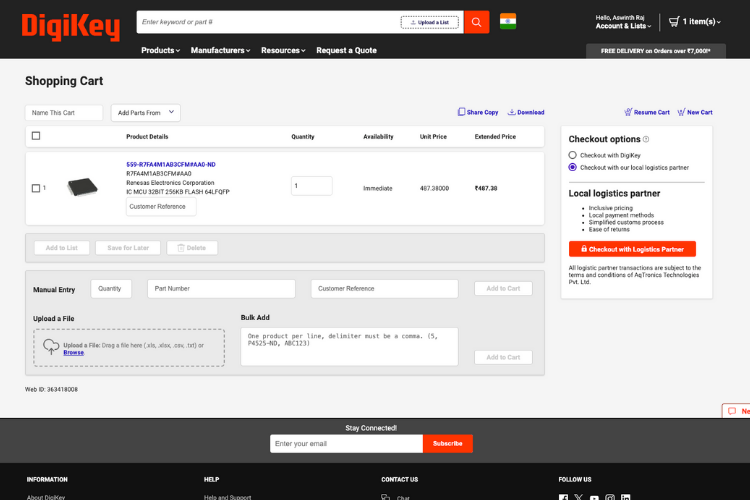The image size is (750, 500).
Task: Open the LinkedIn icon under Follow Us
Action: [626, 498]
